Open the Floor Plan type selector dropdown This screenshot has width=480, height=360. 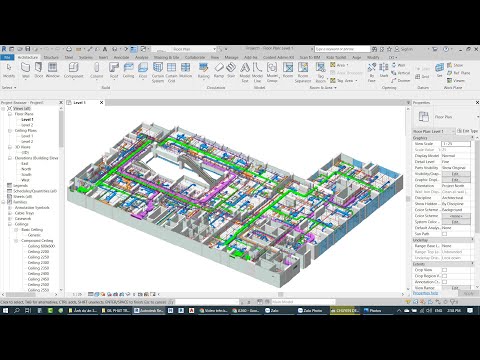click(x=477, y=117)
